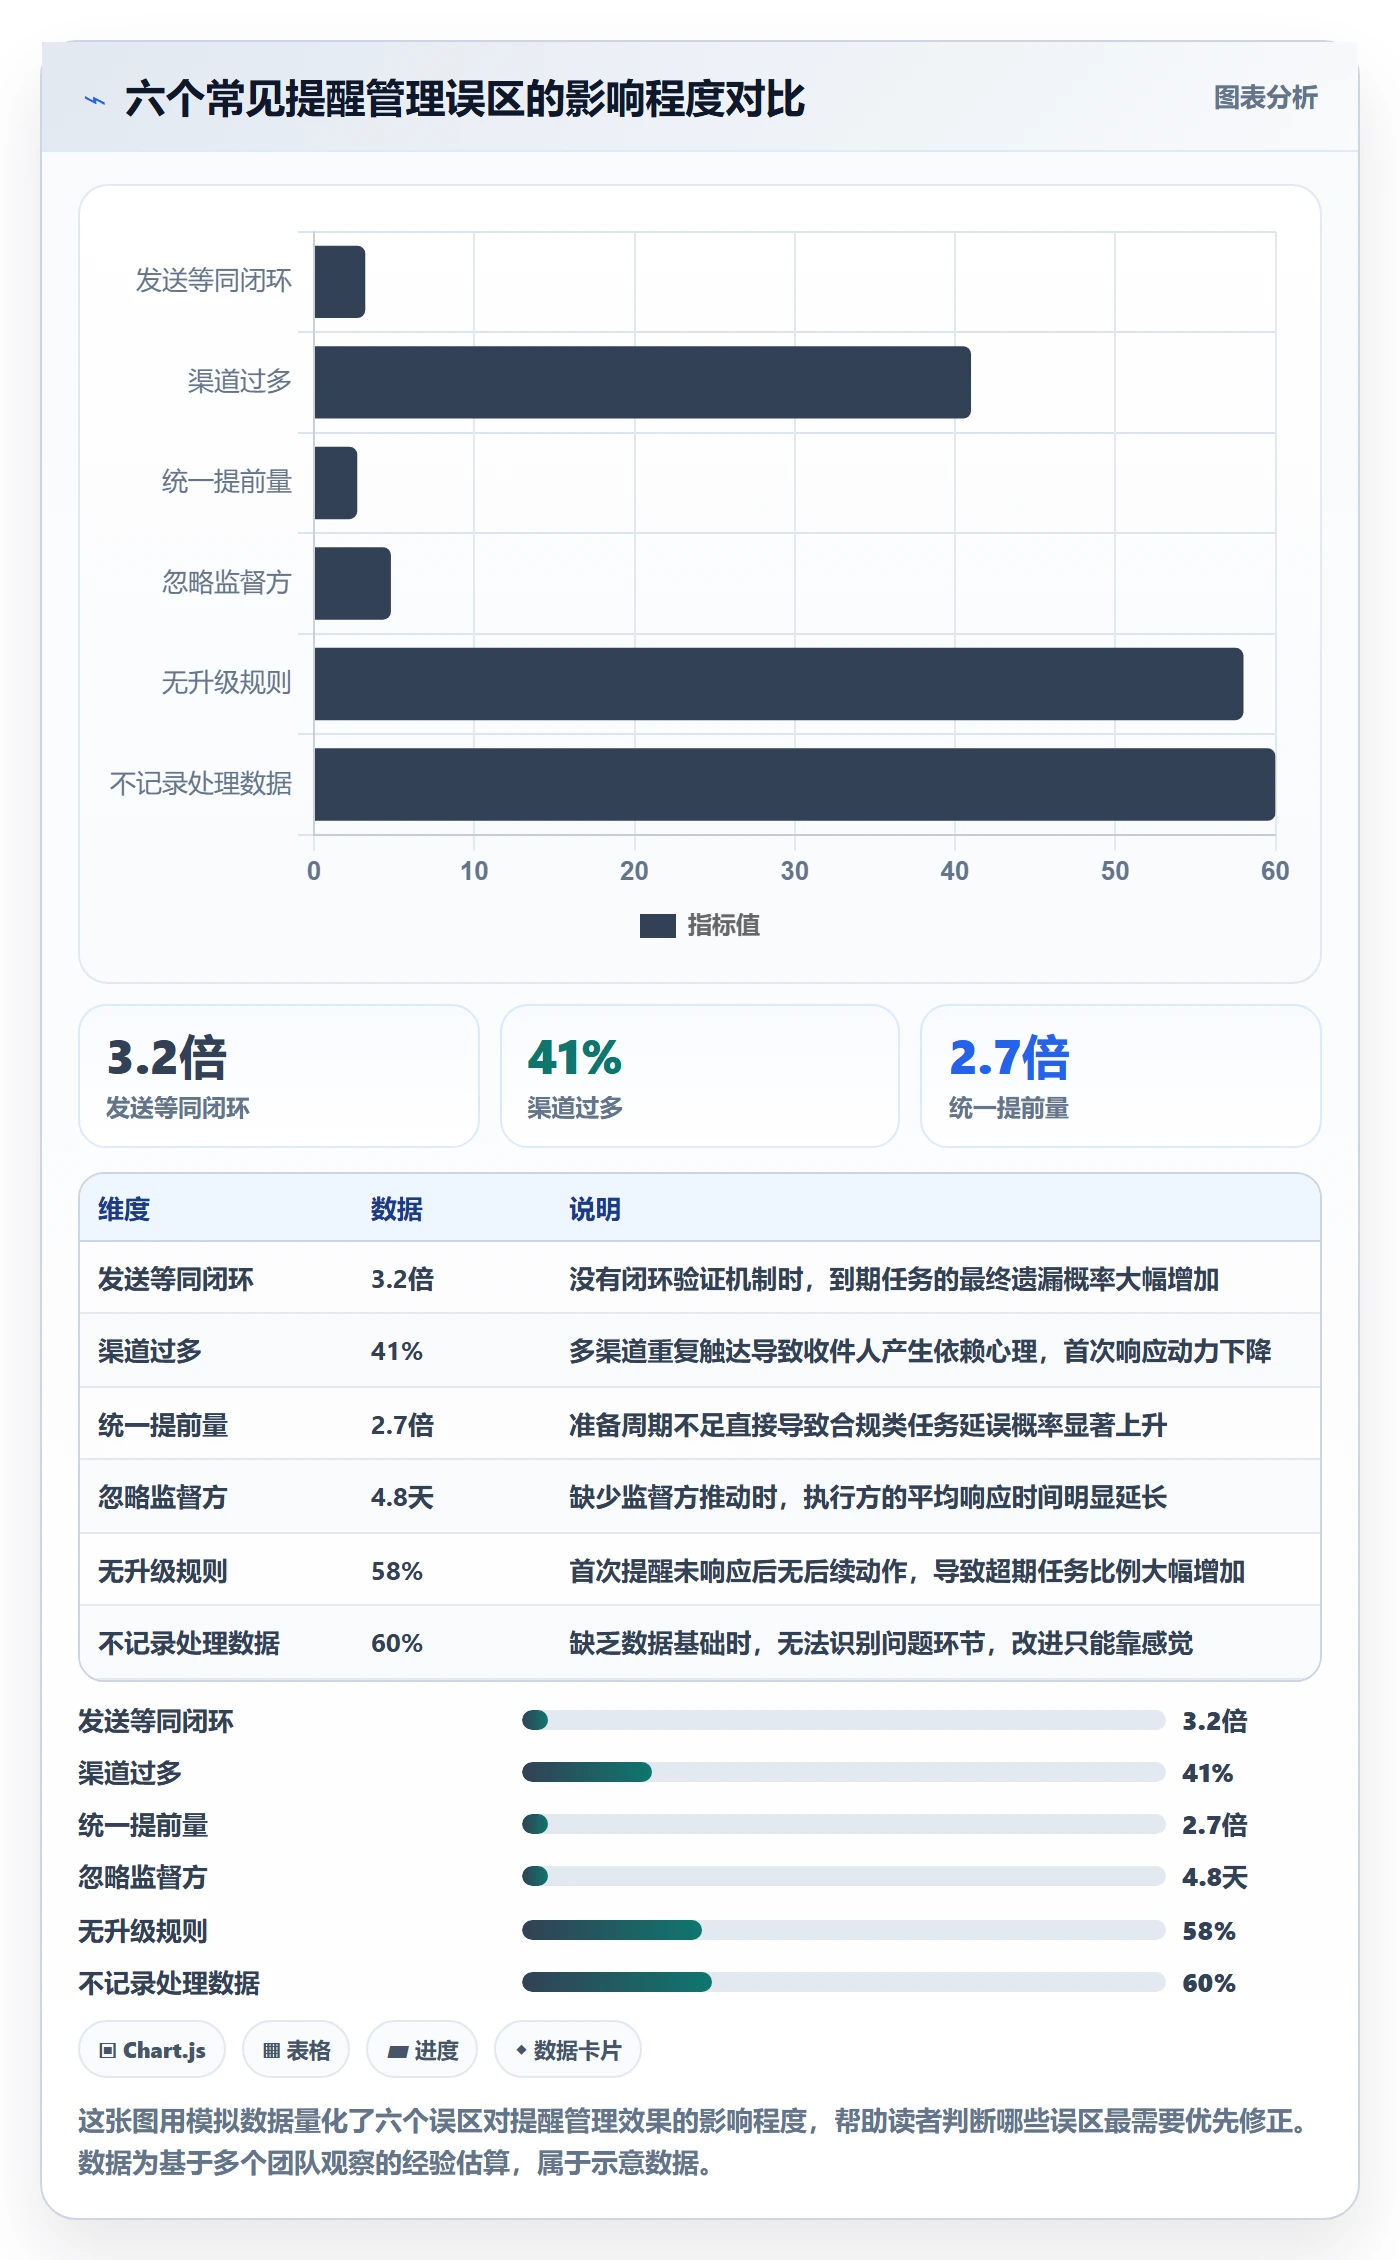This screenshot has width=1400, height=2260.
Task: Click the 渠道过多 progress bar
Action: click(x=843, y=1772)
